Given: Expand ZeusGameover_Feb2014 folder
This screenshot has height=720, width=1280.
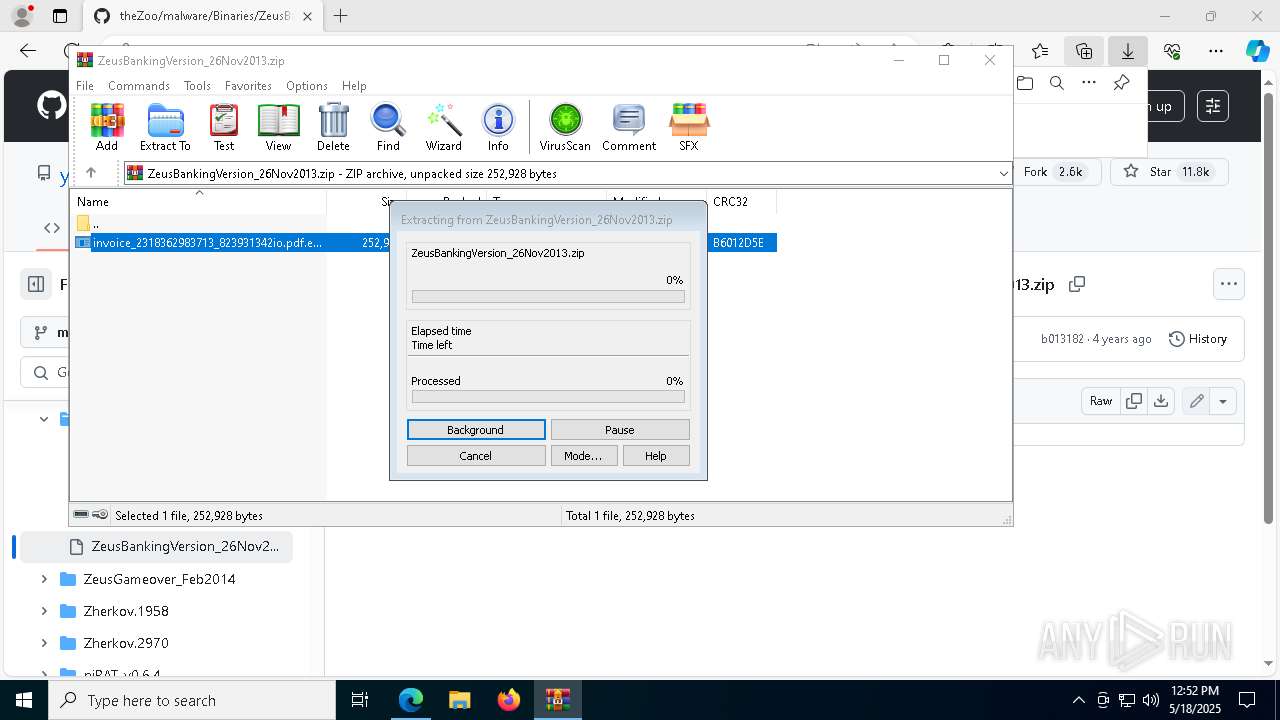Looking at the screenshot, I should click(44, 579).
